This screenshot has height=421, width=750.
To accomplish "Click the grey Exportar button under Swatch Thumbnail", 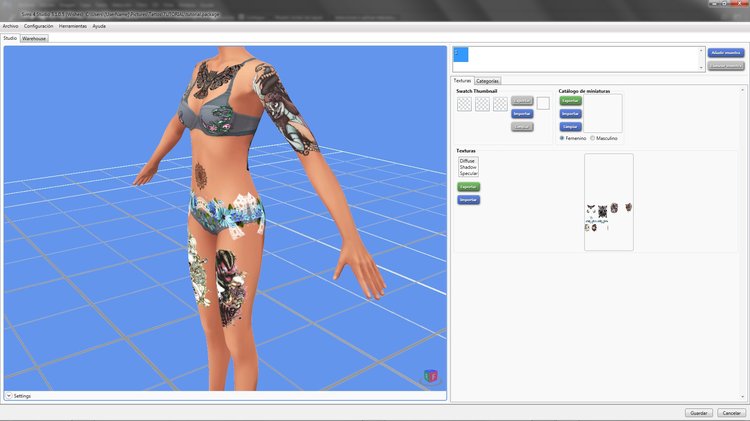I will pyautogui.click(x=522, y=100).
